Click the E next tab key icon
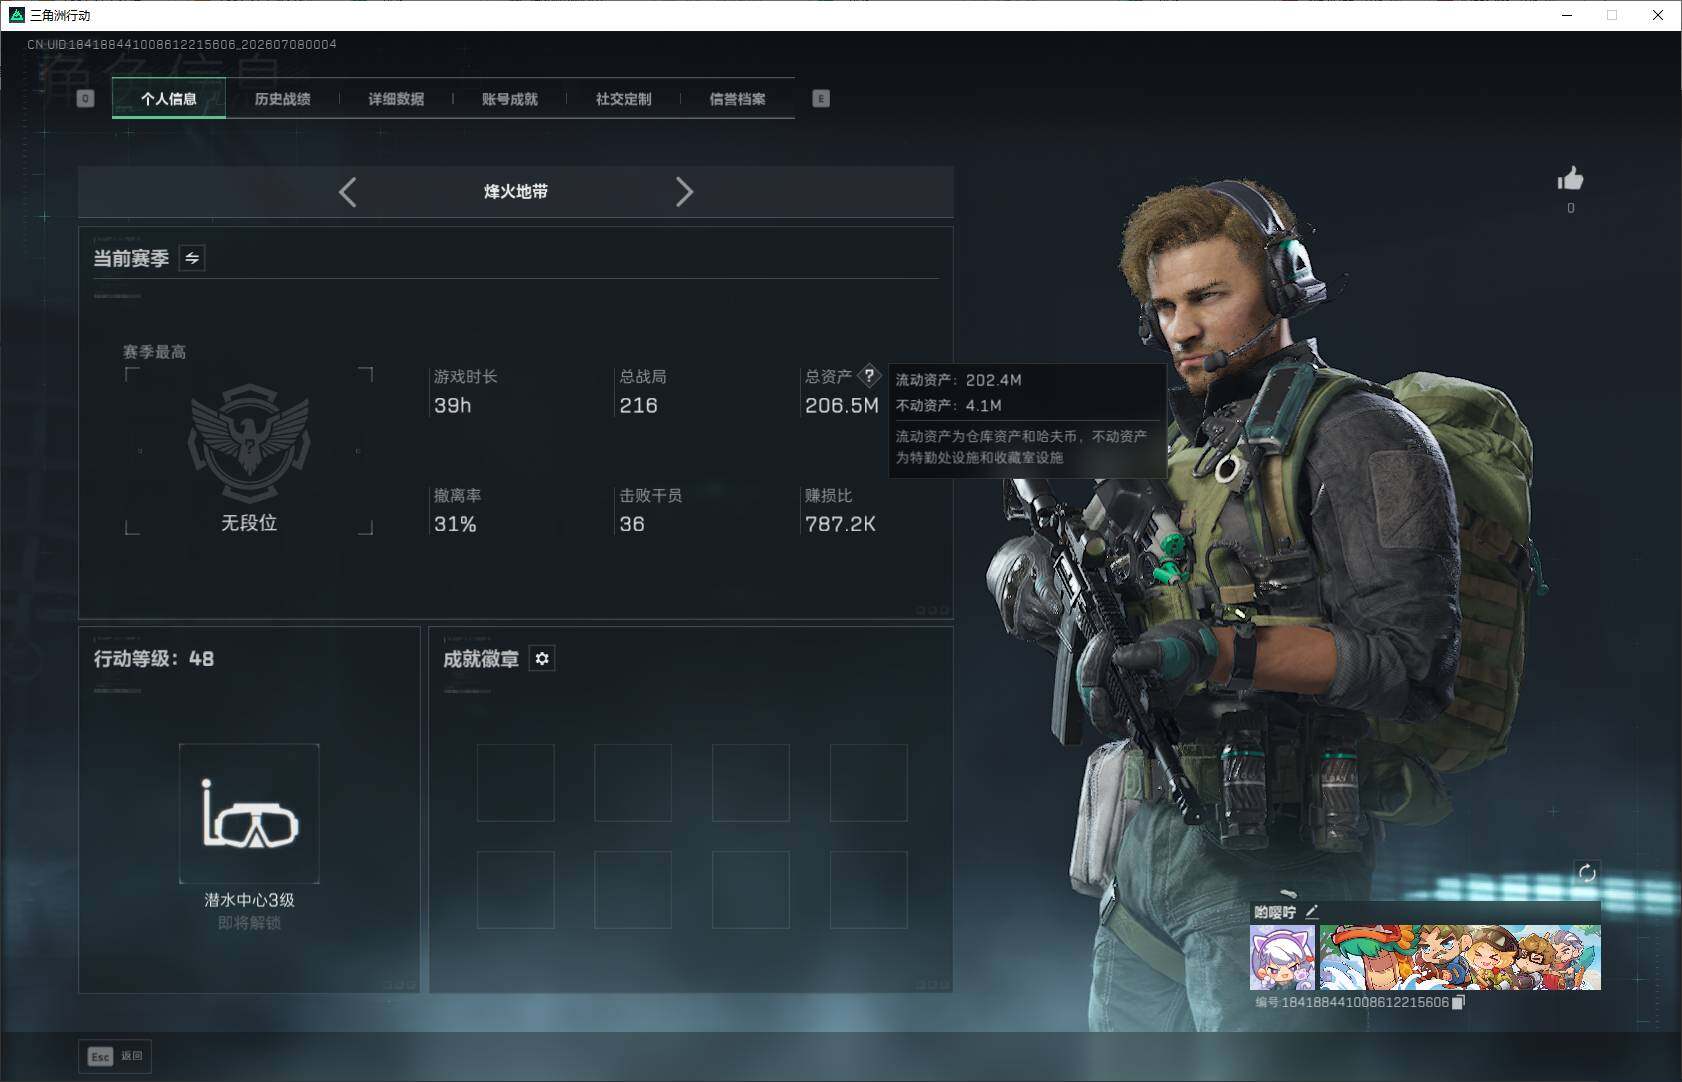This screenshot has height=1082, width=1682. [821, 99]
